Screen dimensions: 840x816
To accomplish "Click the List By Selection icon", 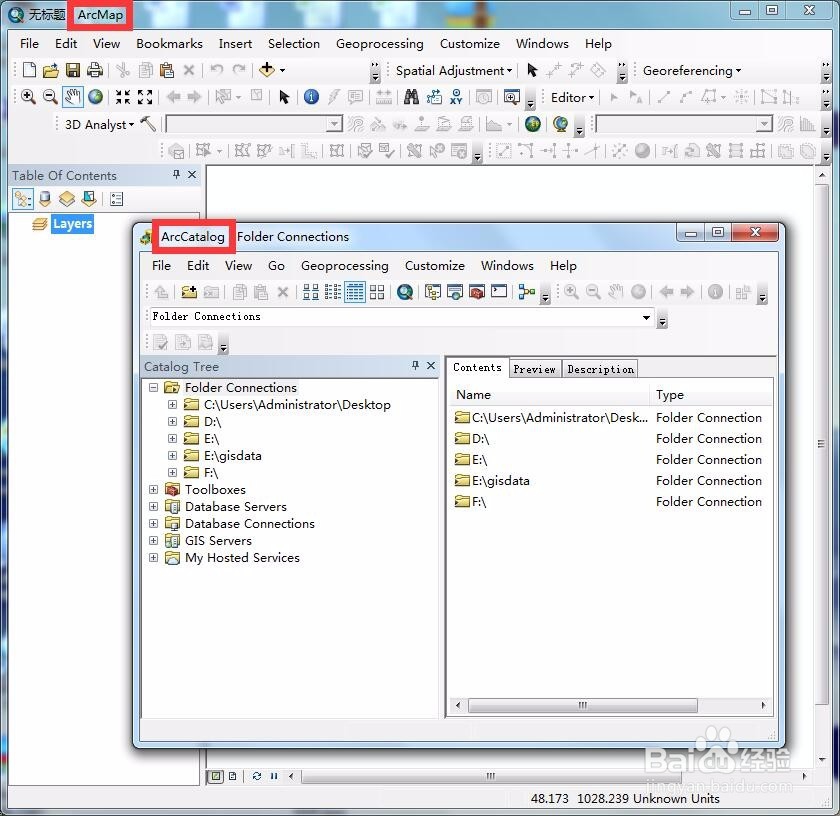I will point(89,199).
